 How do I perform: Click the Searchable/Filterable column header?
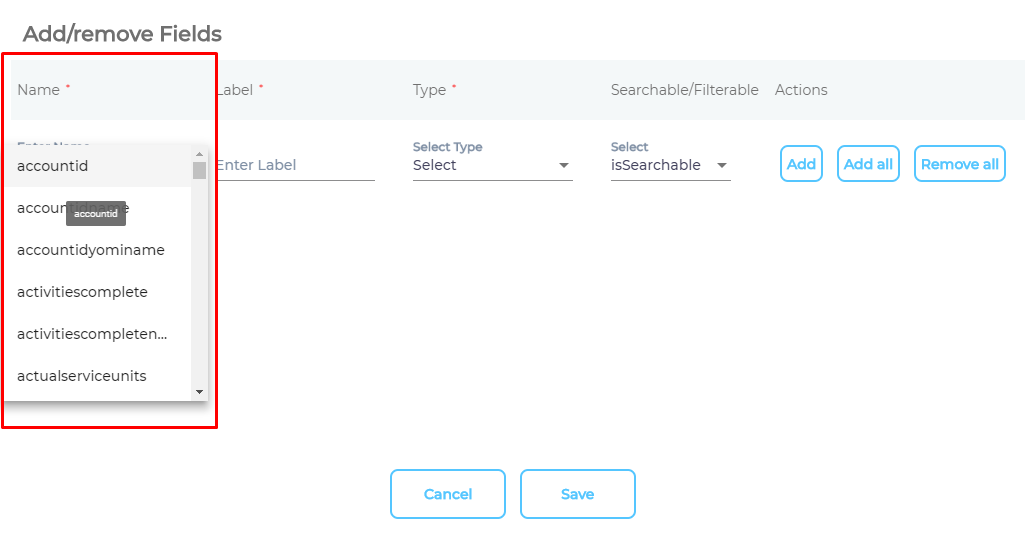click(684, 90)
